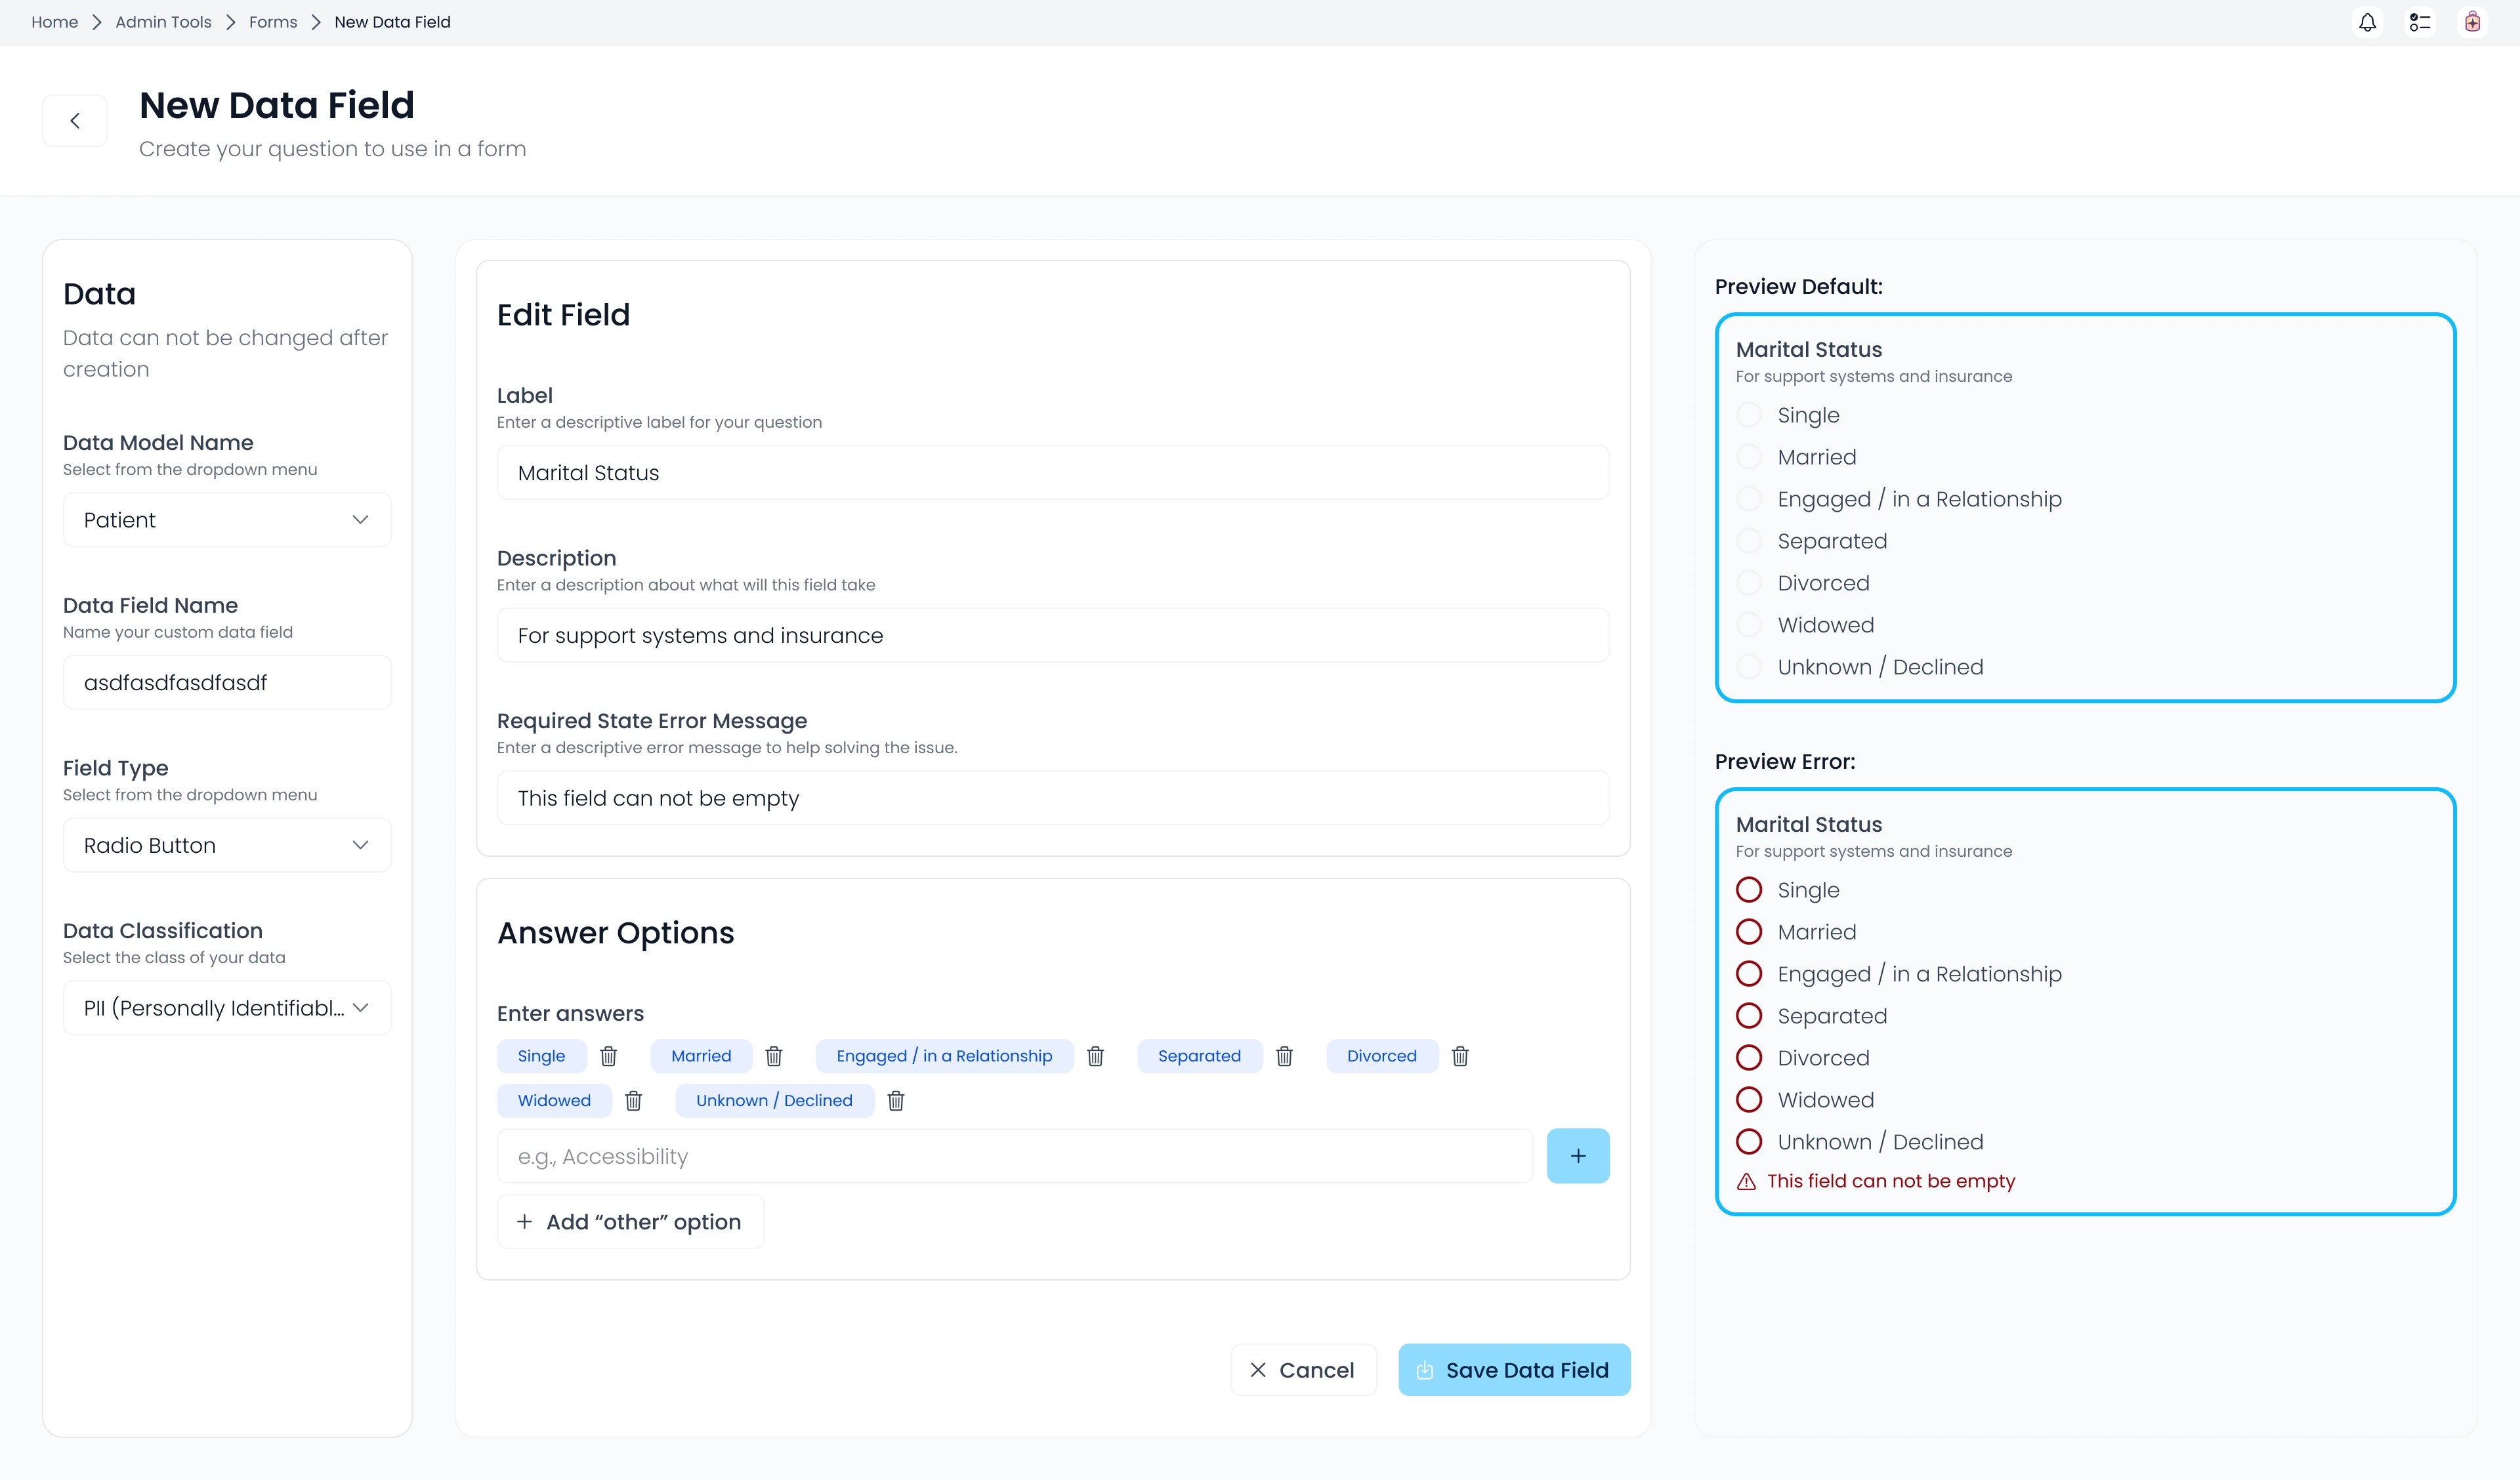The height and width of the screenshot is (1480, 2520).
Task: Select Widowed in the error preview
Action: [1749, 1100]
